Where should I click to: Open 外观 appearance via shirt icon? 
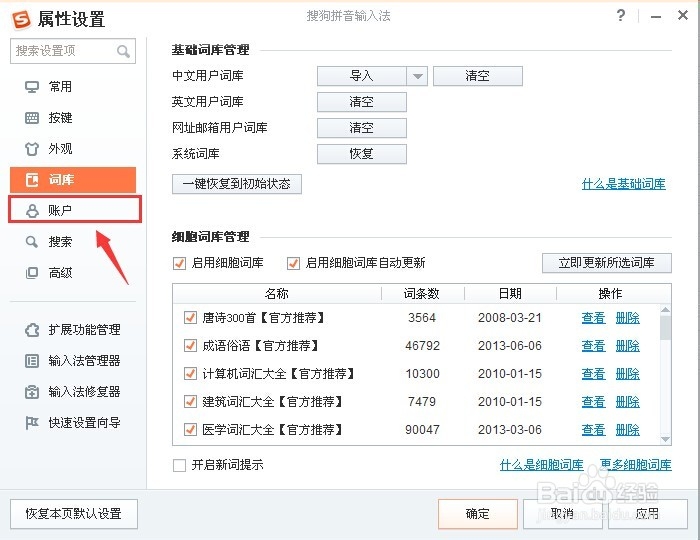(32, 149)
